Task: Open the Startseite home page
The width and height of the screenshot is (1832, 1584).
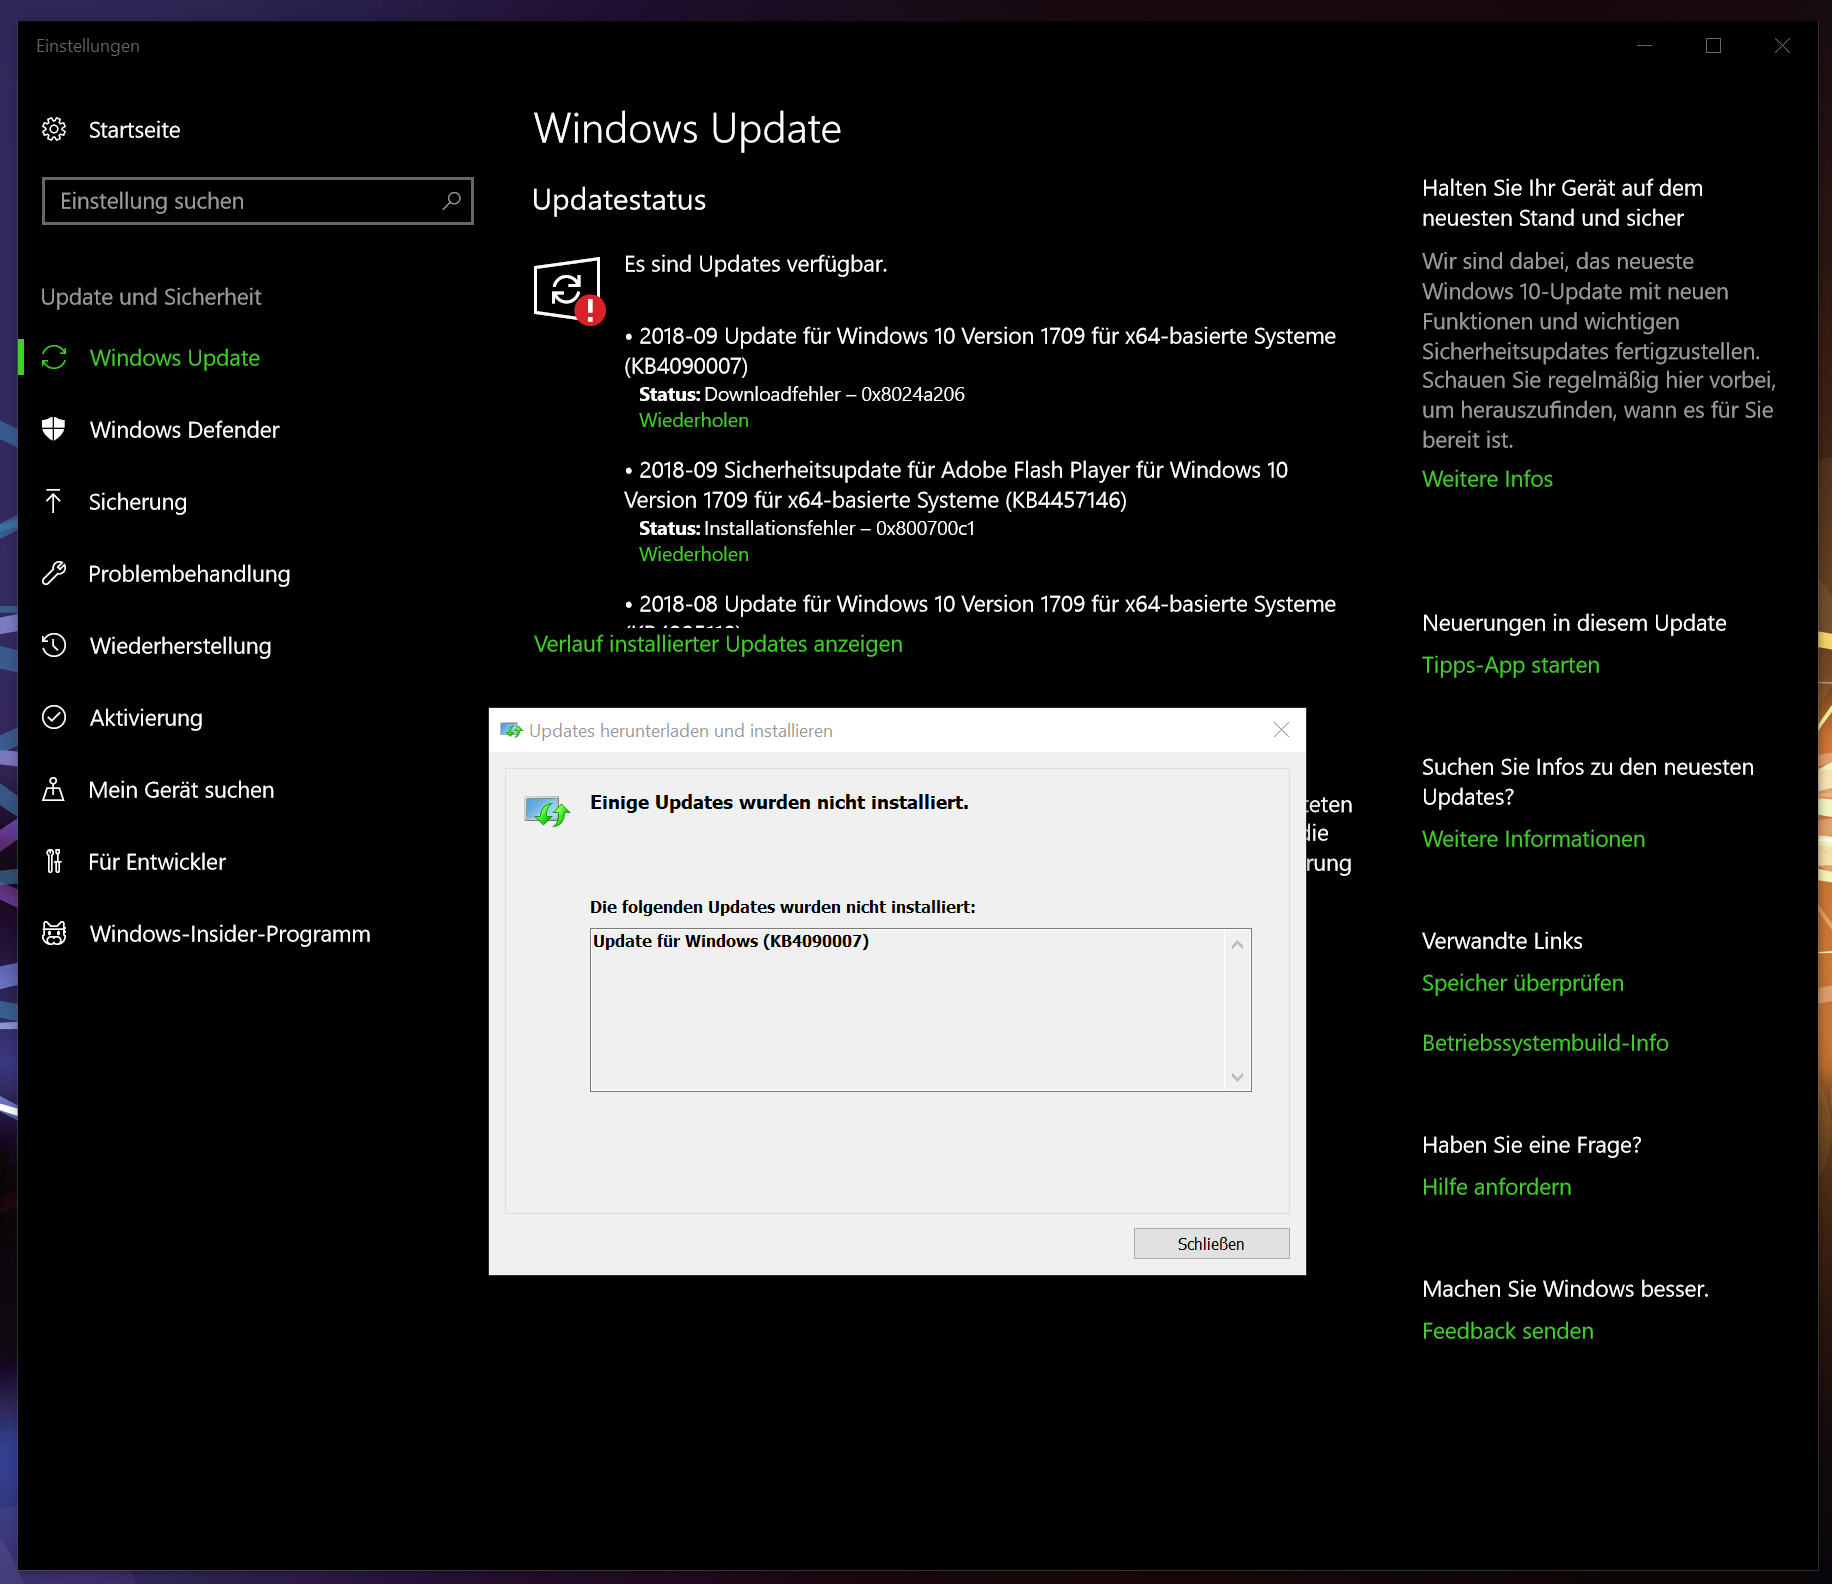Action: click(x=134, y=130)
